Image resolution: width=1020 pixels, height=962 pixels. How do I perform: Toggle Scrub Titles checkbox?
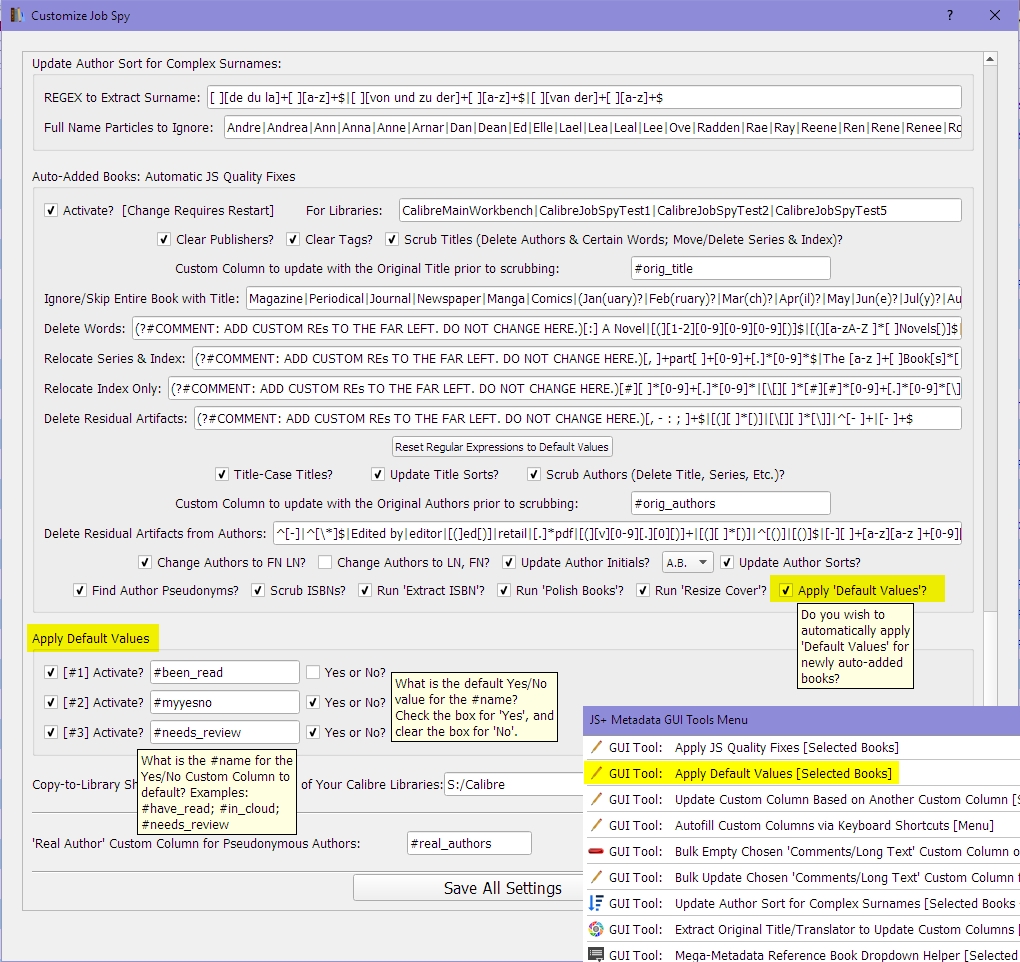(392, 239)
